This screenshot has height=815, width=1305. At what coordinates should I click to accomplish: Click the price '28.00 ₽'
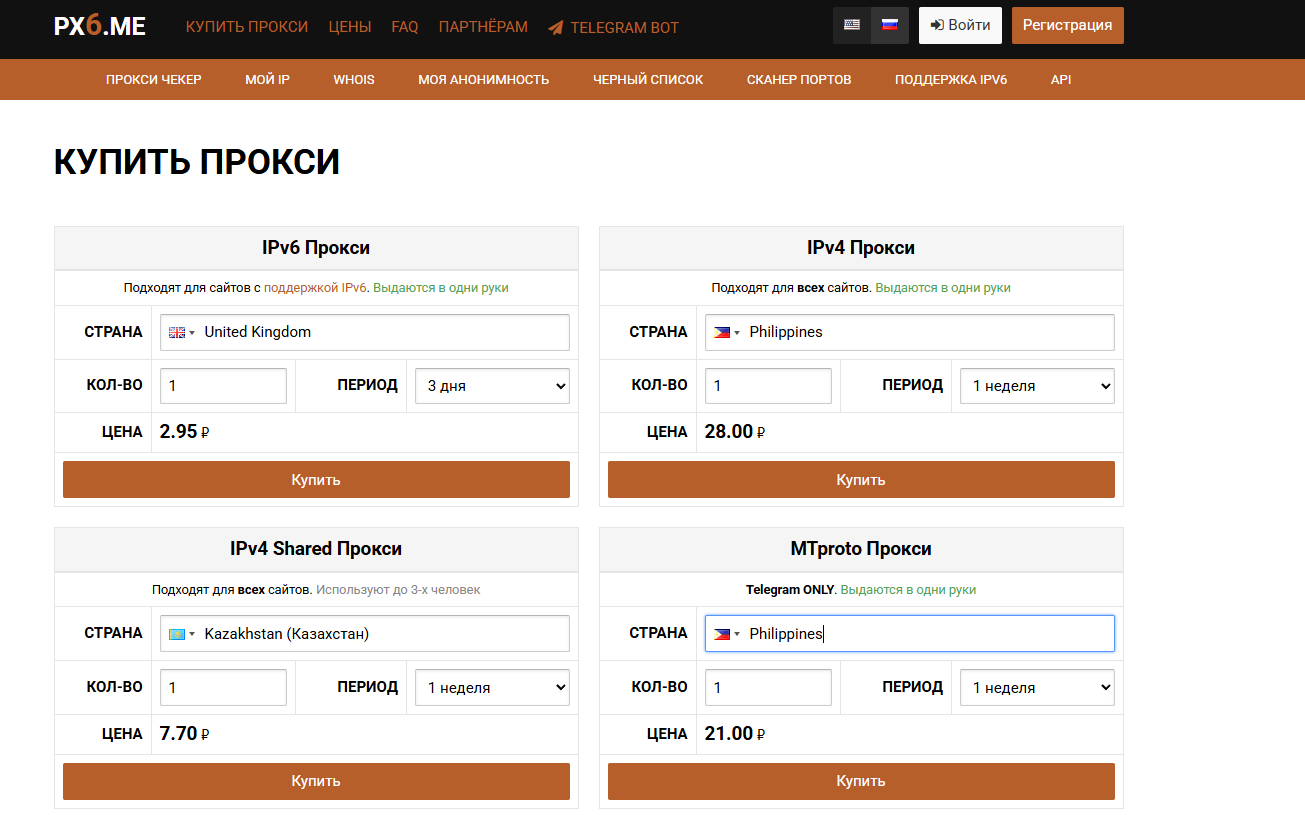click(x=735, y=432)
